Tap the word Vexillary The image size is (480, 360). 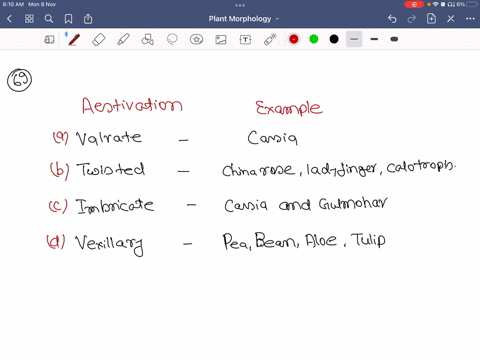[x=109, y=244]
